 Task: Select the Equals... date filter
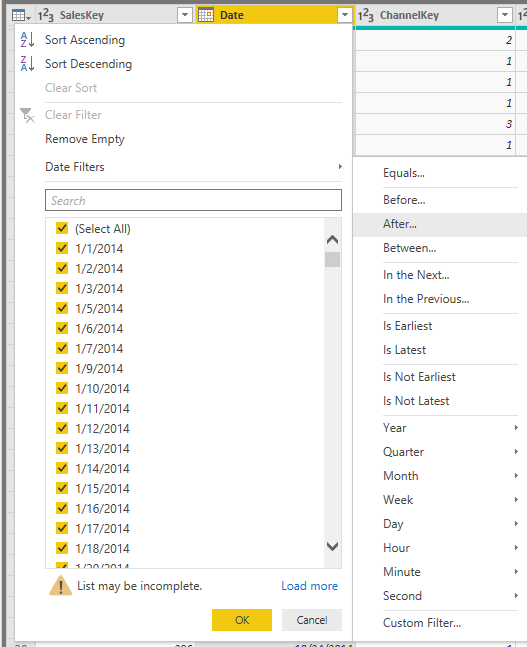pyautogui.click(x=404, y=173)
